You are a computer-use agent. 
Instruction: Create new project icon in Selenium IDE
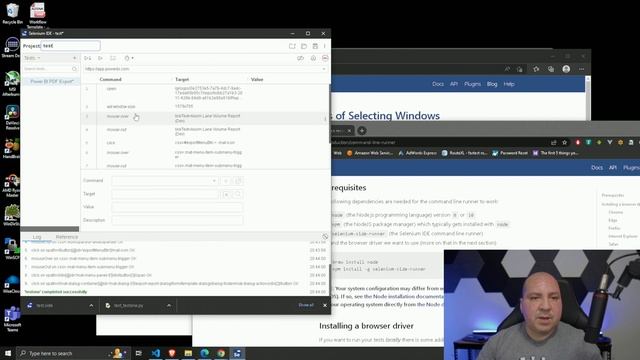click(292, 46)
